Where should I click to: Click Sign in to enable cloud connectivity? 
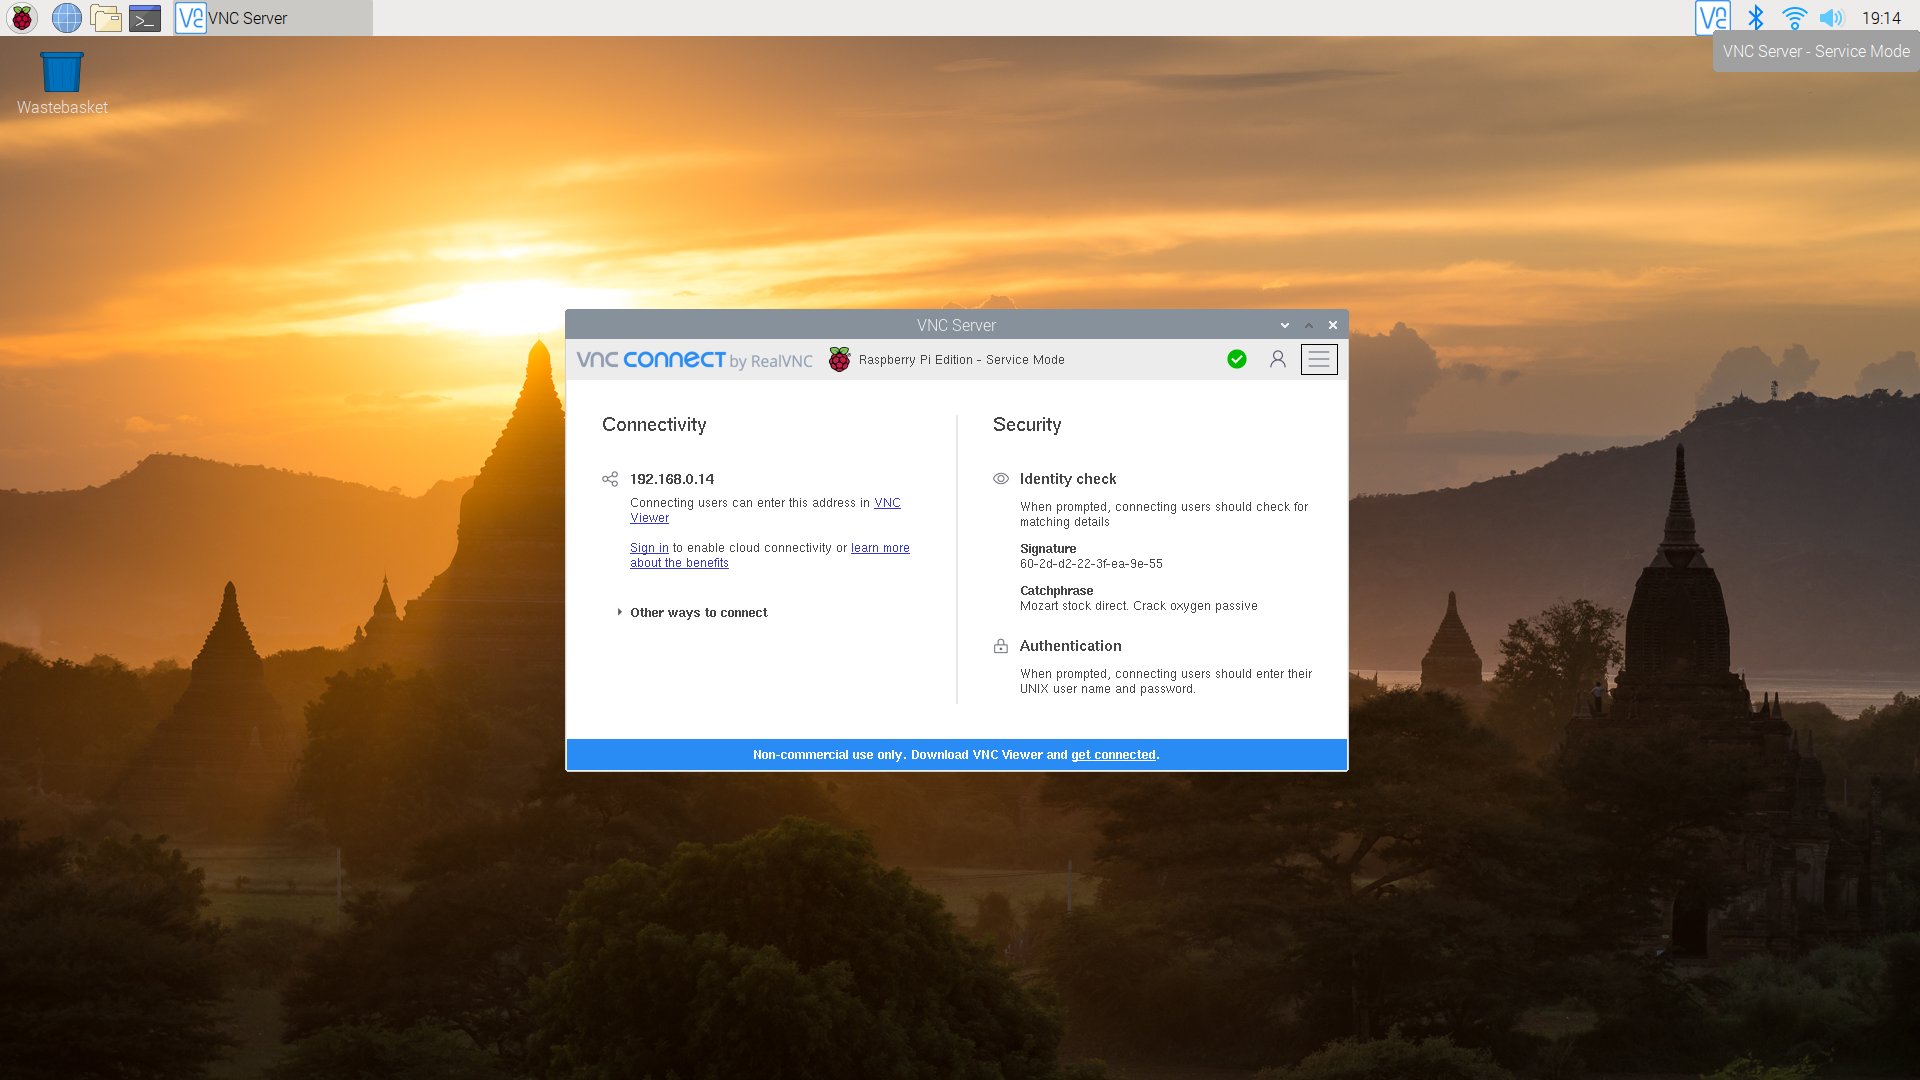pos(647,546)
